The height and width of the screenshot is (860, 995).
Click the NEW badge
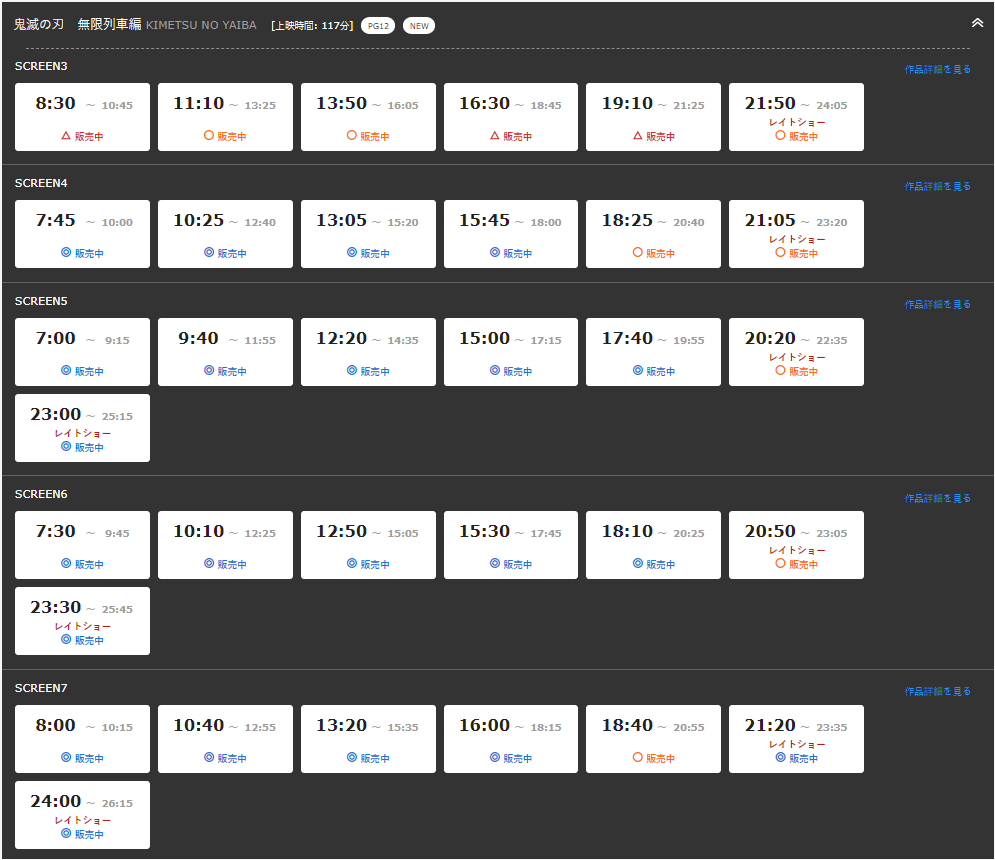click(419, 26)
